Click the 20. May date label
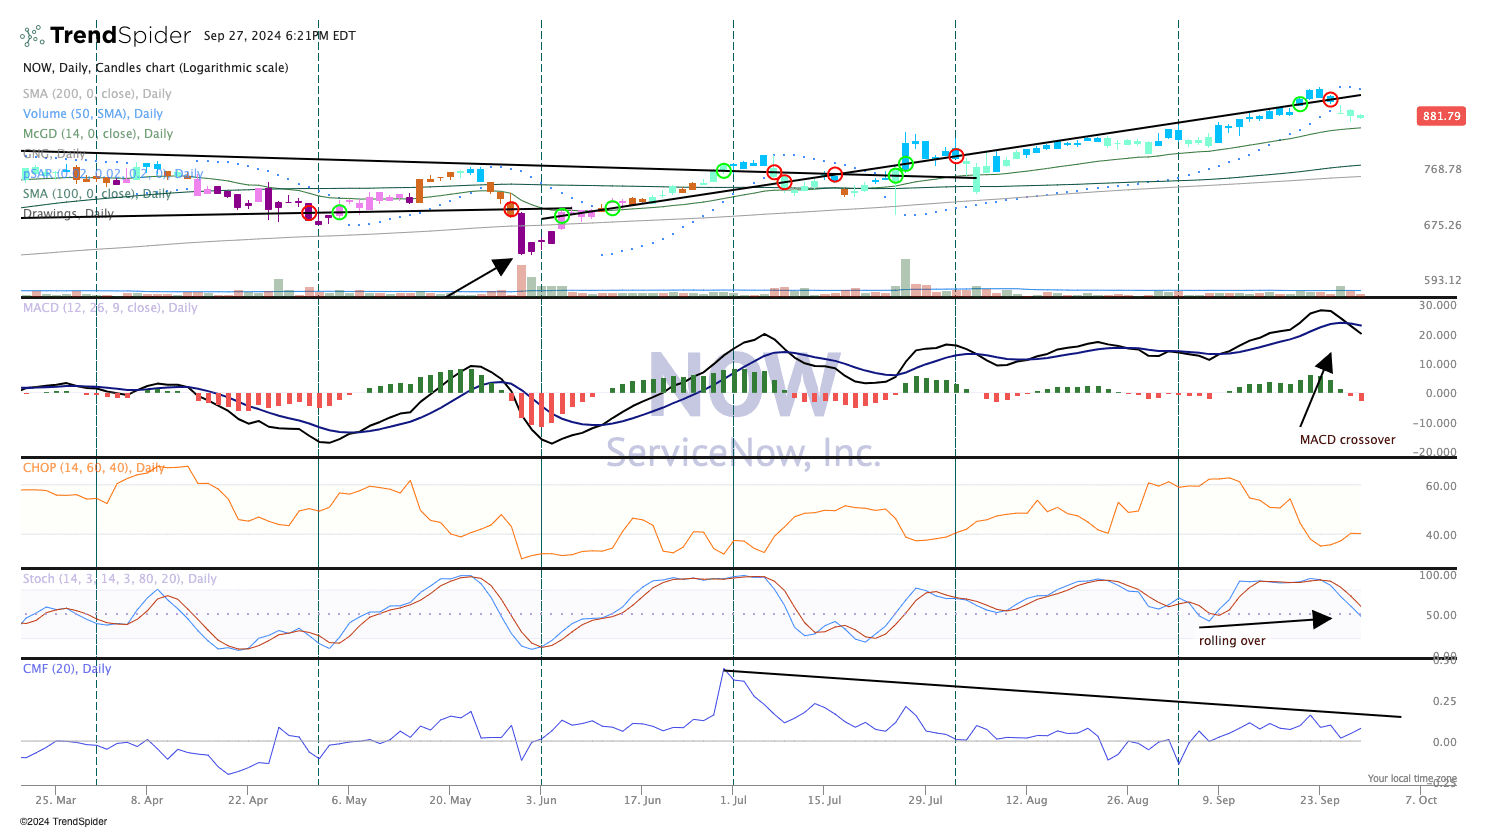Image resolution: width=1487 pixels, height=831 pixels. click(x=450, y=800)
